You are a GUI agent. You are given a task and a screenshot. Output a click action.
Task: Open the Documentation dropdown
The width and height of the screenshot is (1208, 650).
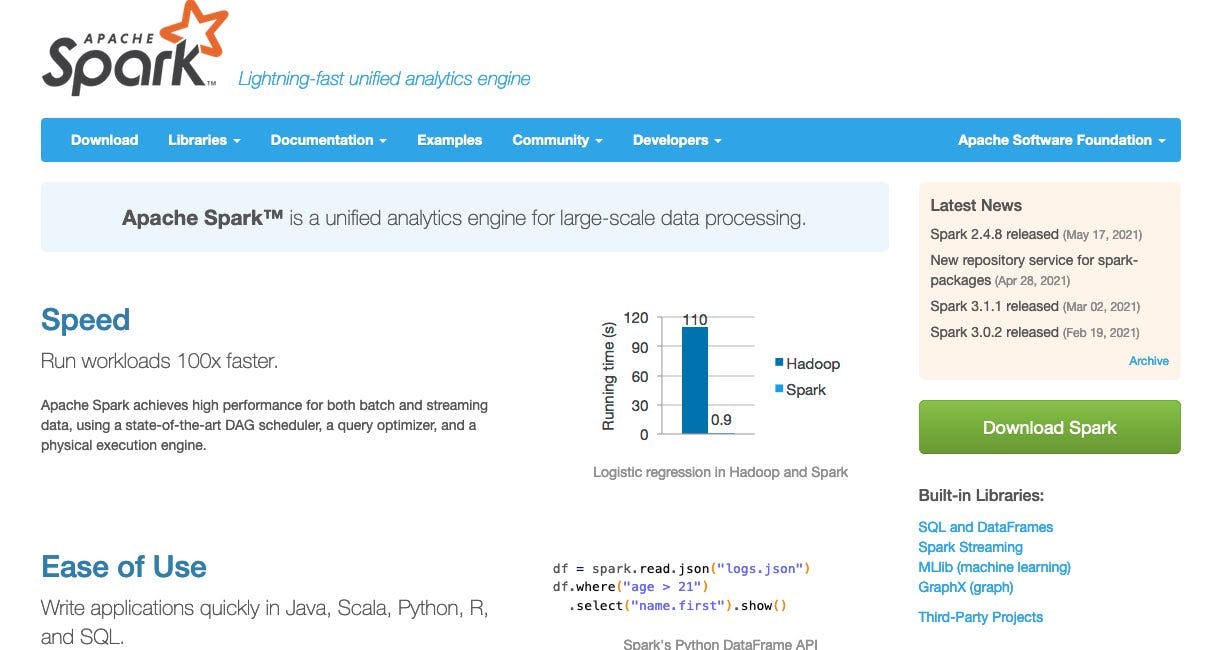(322, 140)
